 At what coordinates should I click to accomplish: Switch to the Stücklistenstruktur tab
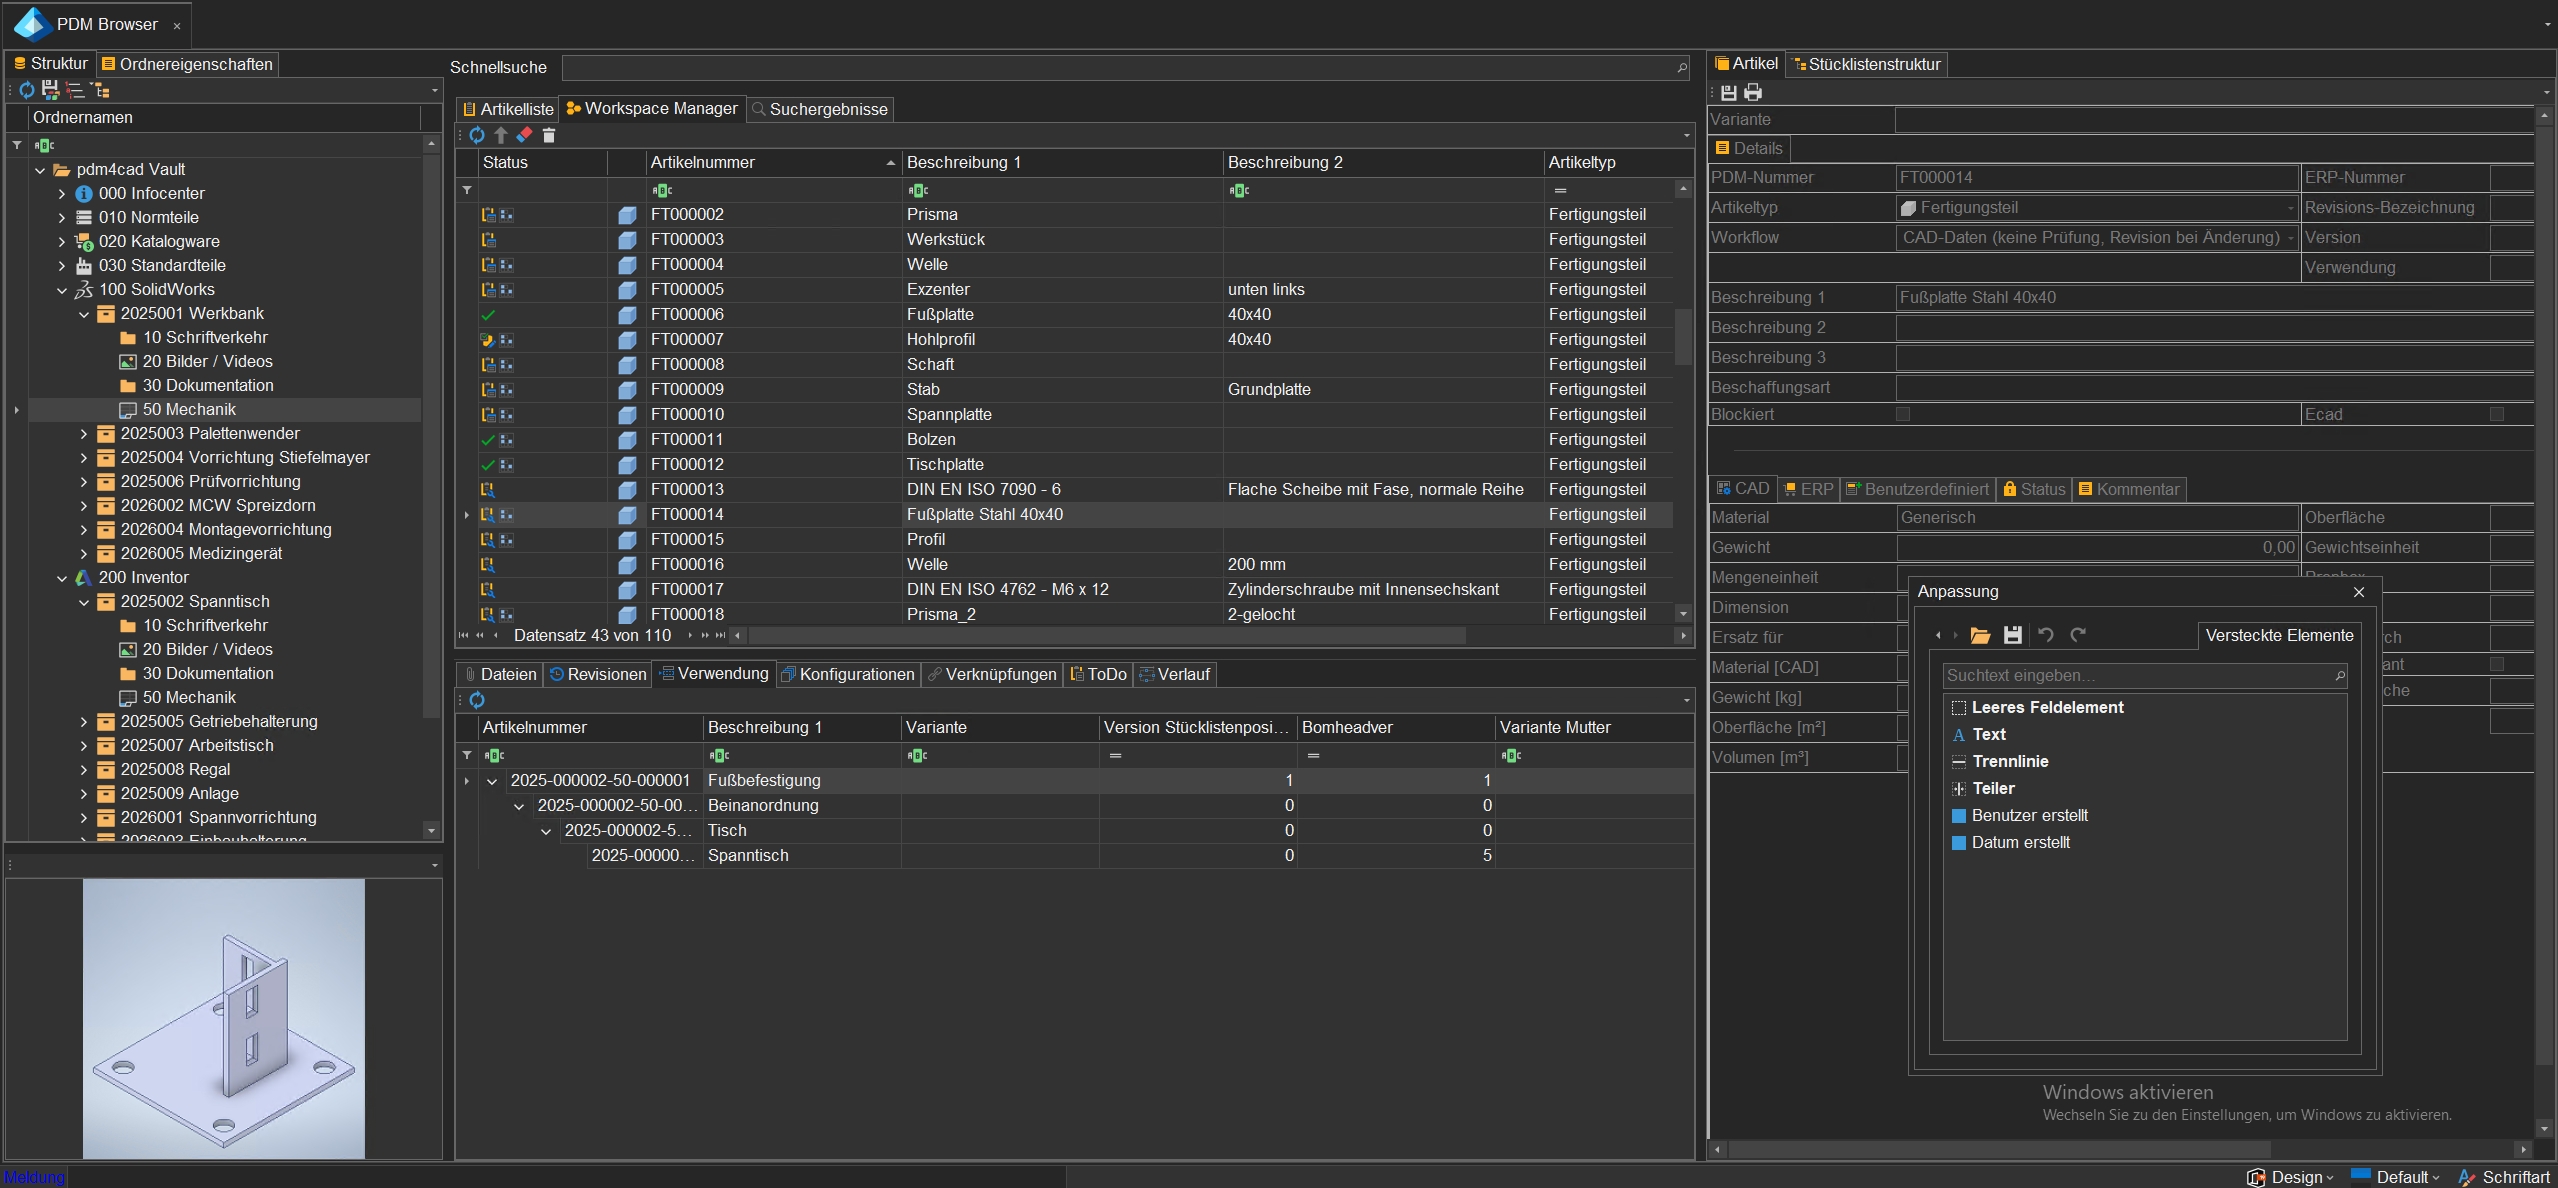1866,64
